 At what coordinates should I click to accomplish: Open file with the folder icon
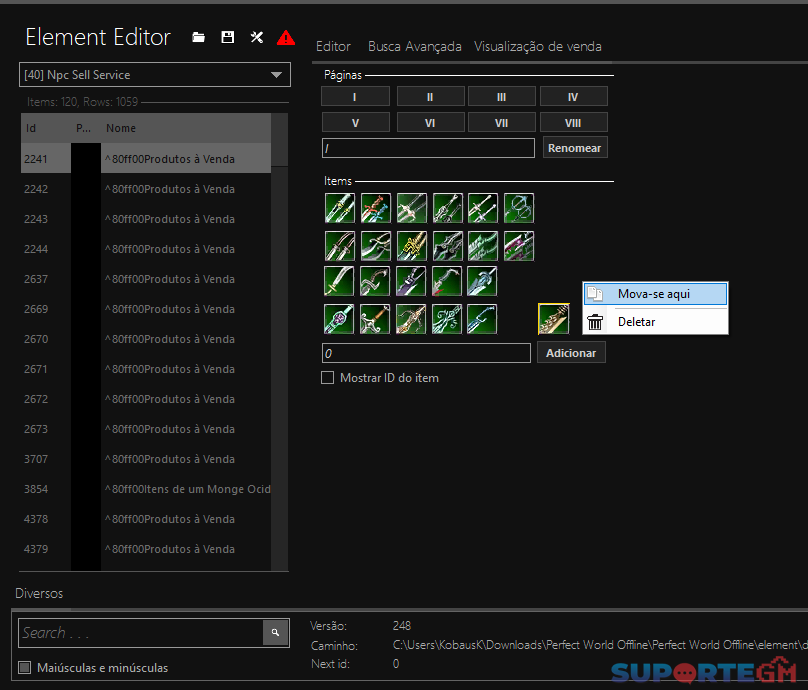coord(198,37)
